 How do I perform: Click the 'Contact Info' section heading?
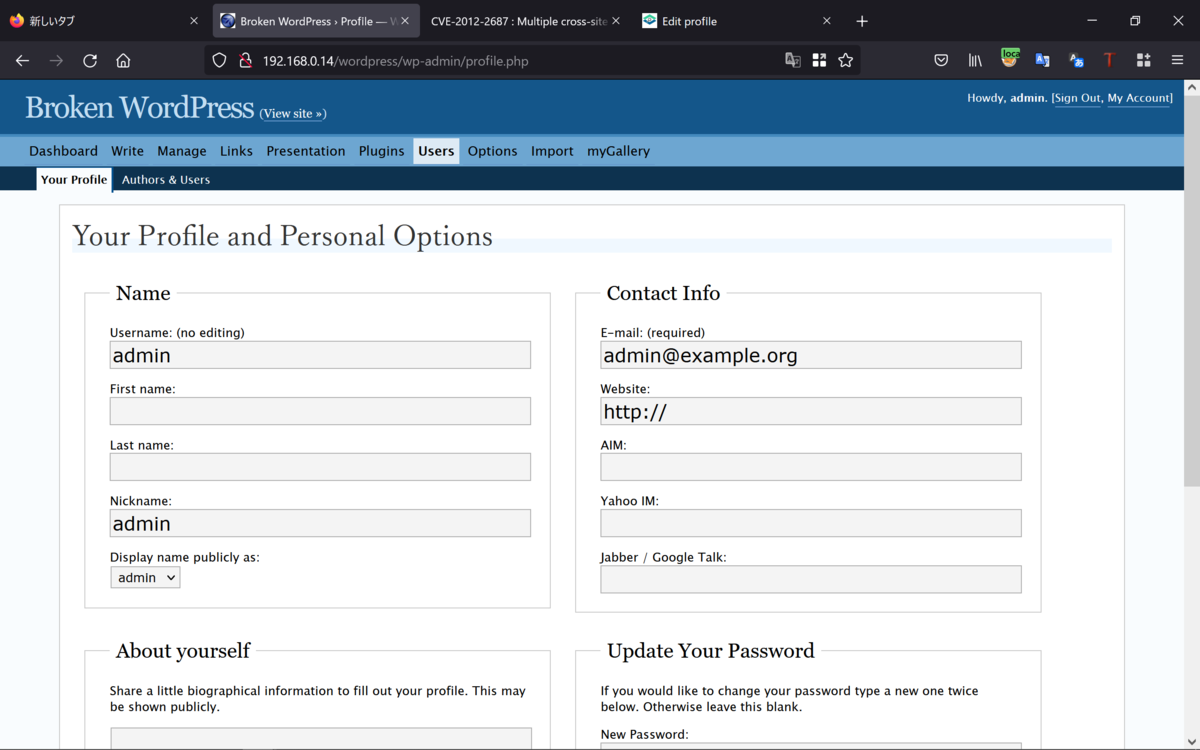click(x=663, y=293)
